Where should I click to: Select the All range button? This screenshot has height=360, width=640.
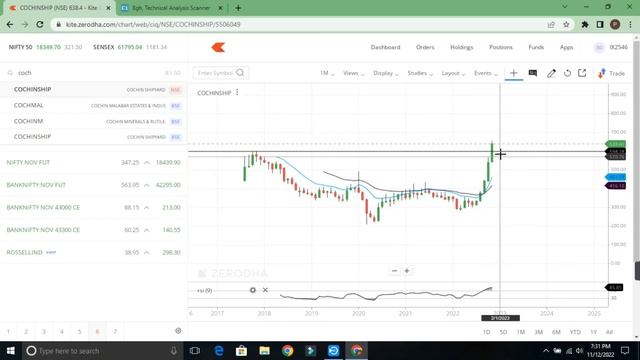[609, 332]
